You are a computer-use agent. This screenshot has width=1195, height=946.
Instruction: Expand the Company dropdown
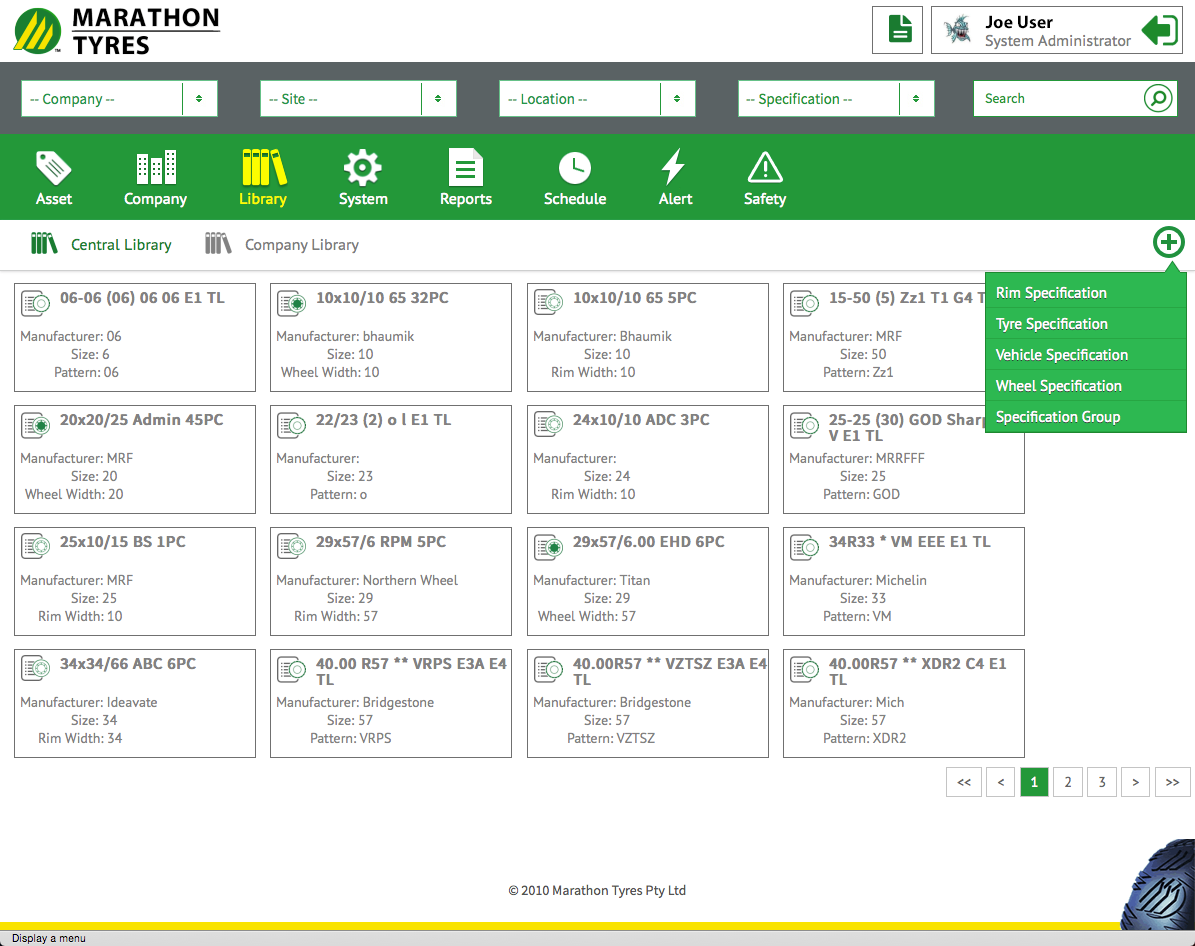[119, 99]
